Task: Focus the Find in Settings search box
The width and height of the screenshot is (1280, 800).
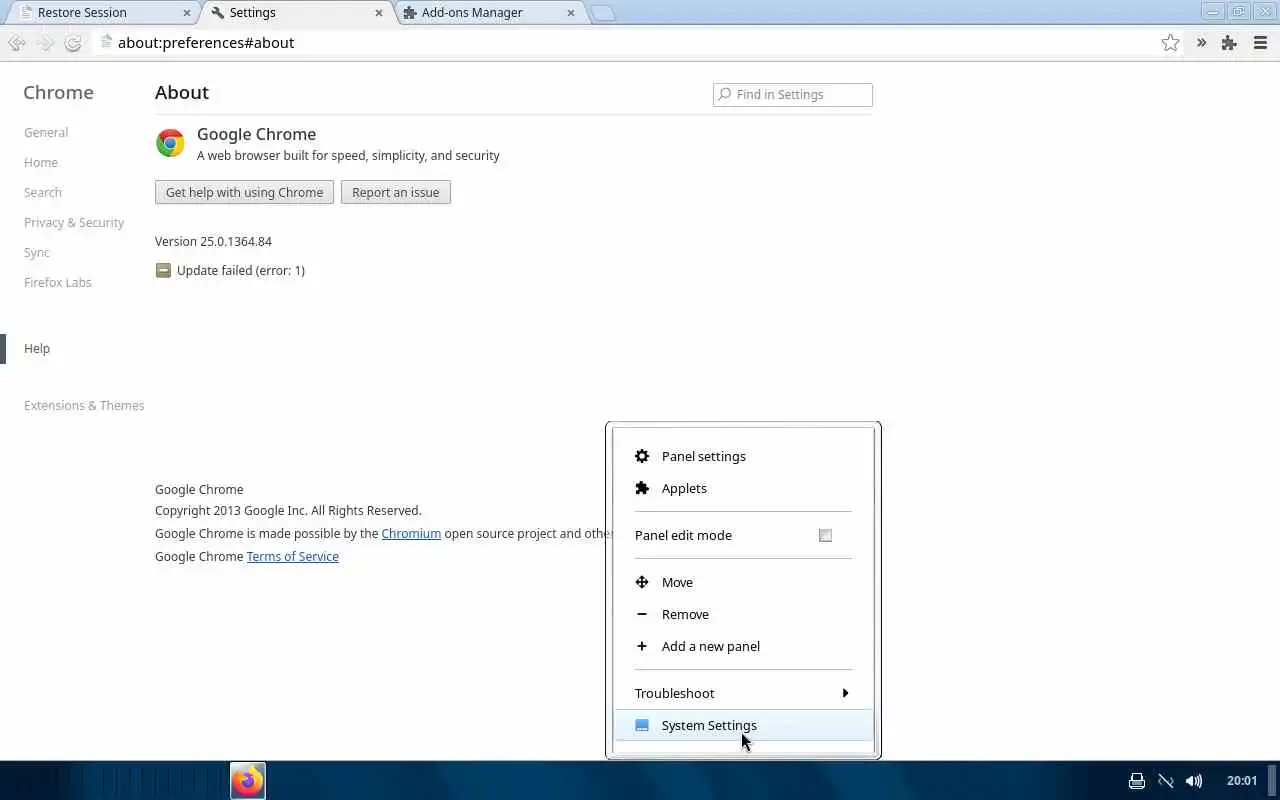Action: [793, 94]
